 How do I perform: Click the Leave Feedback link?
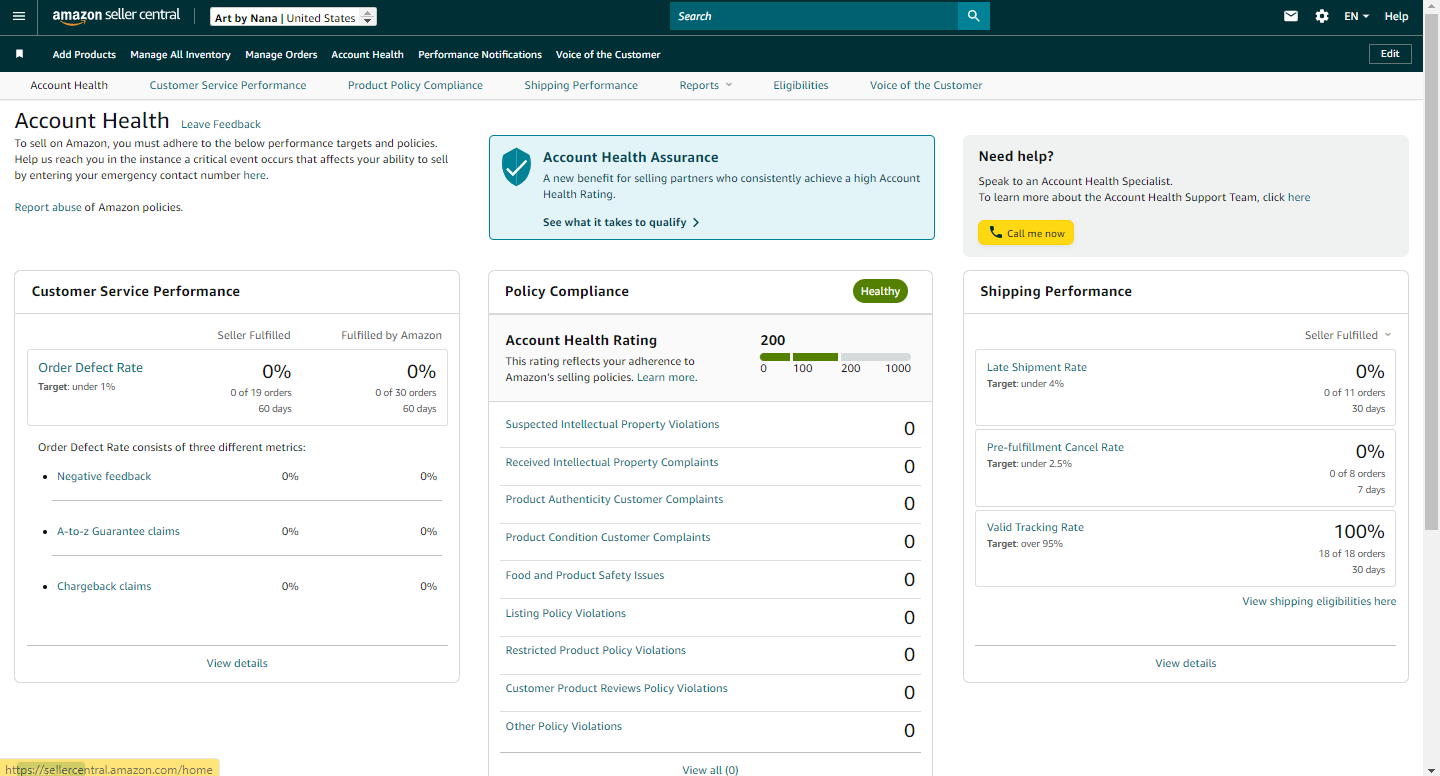coord(221,124)
